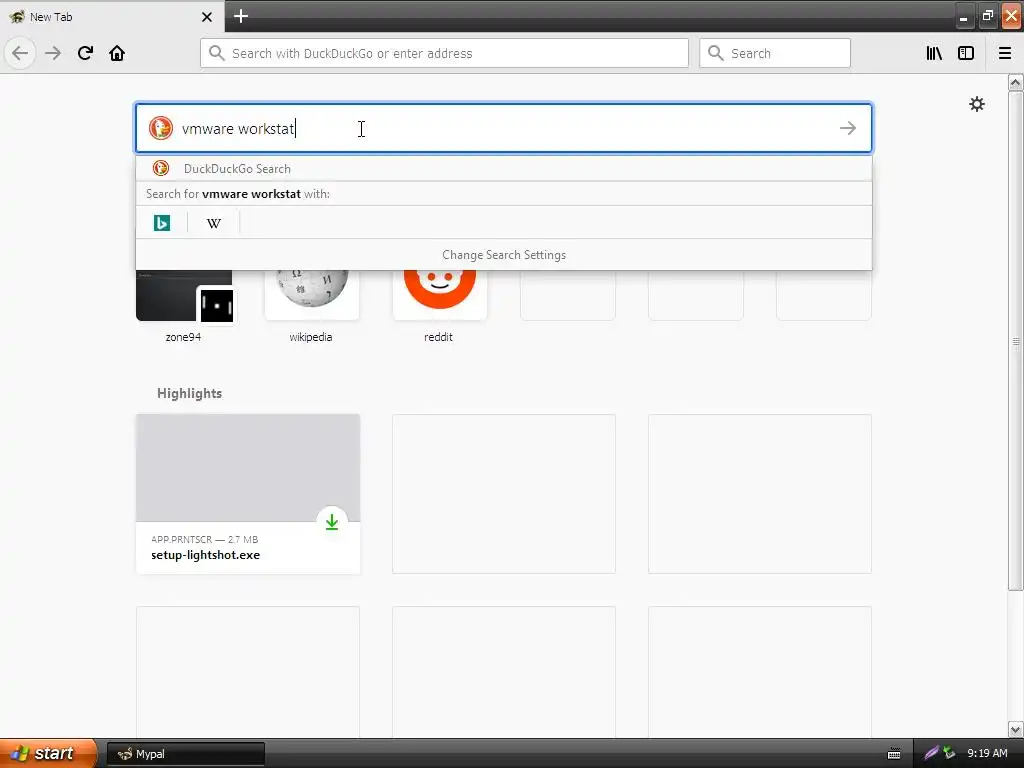Open the Library icon in toolbar

(x=934, y=54)
